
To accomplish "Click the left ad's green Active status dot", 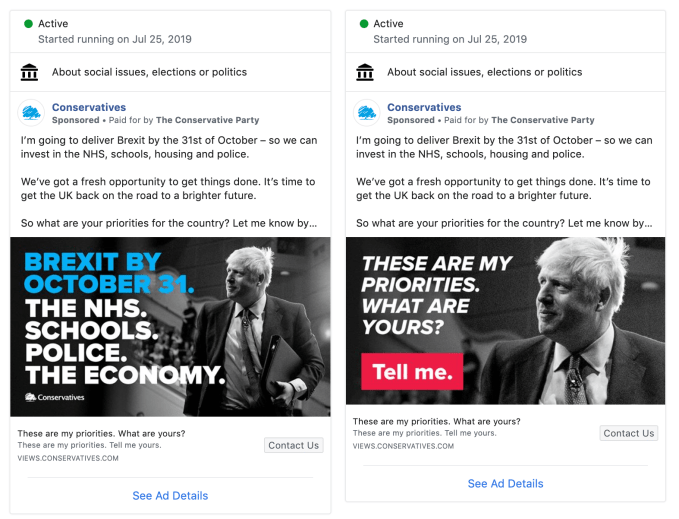I will tap(28, 24).
